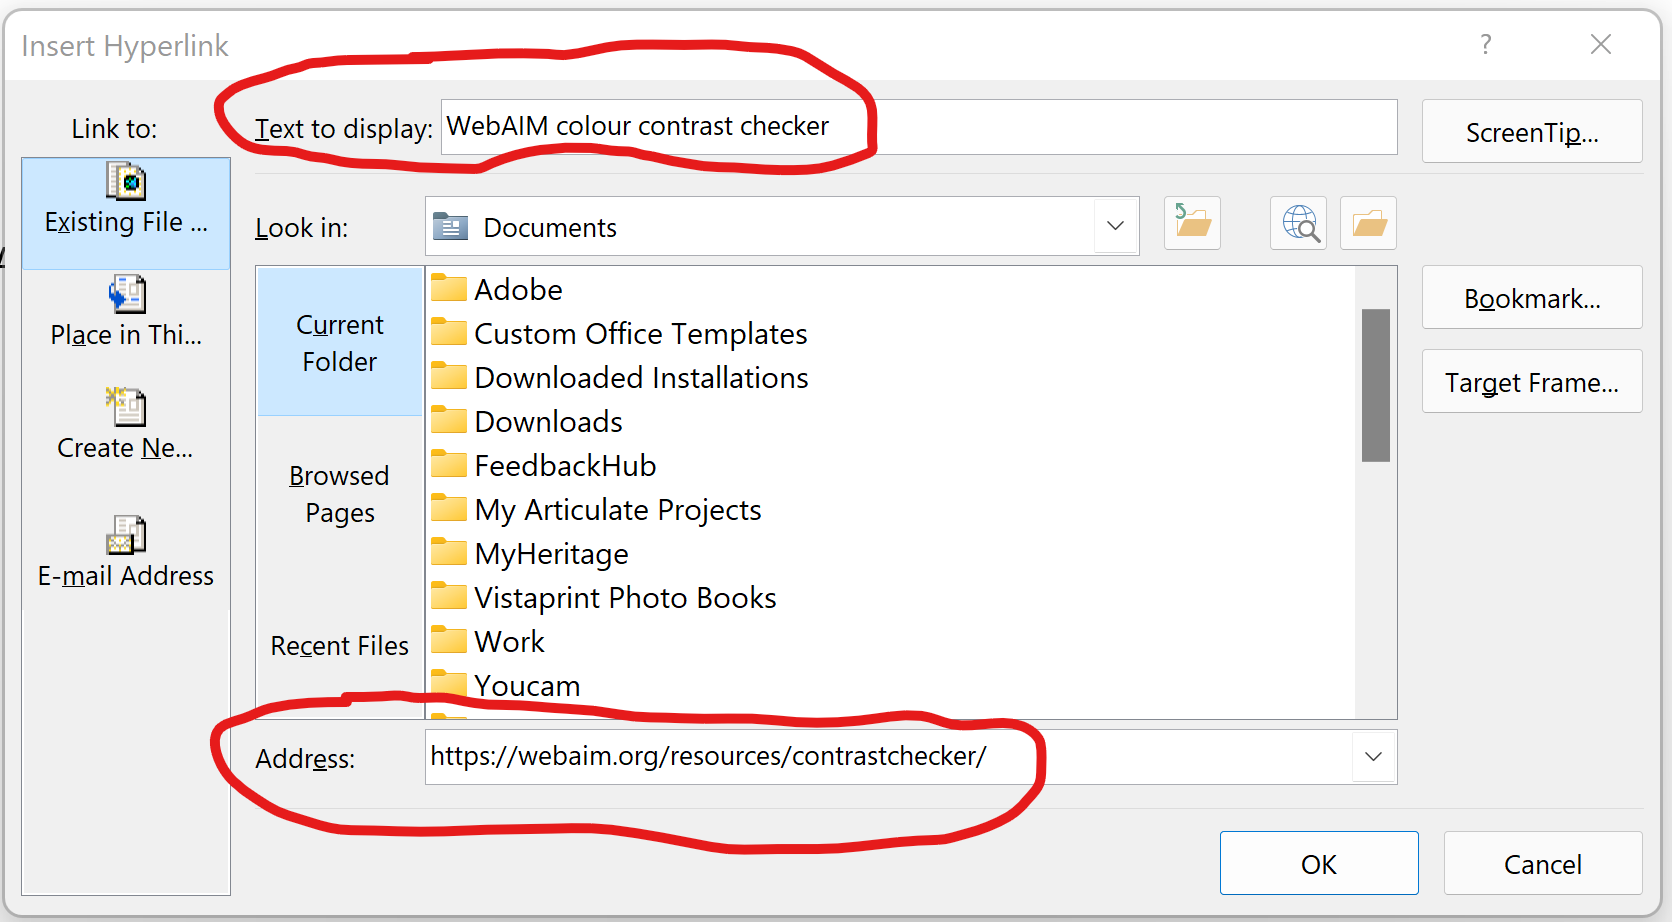Screen dimensions: 1672x922
Task: Click the Youcam folder icon
Action: point(449,685)
